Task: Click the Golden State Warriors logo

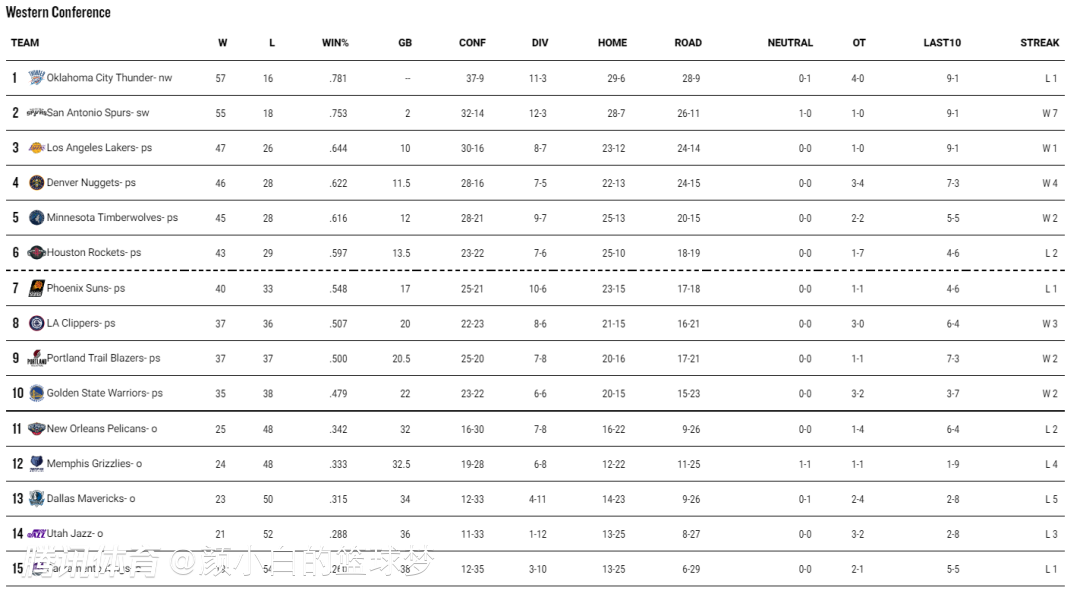Action: tap(37, 394)
